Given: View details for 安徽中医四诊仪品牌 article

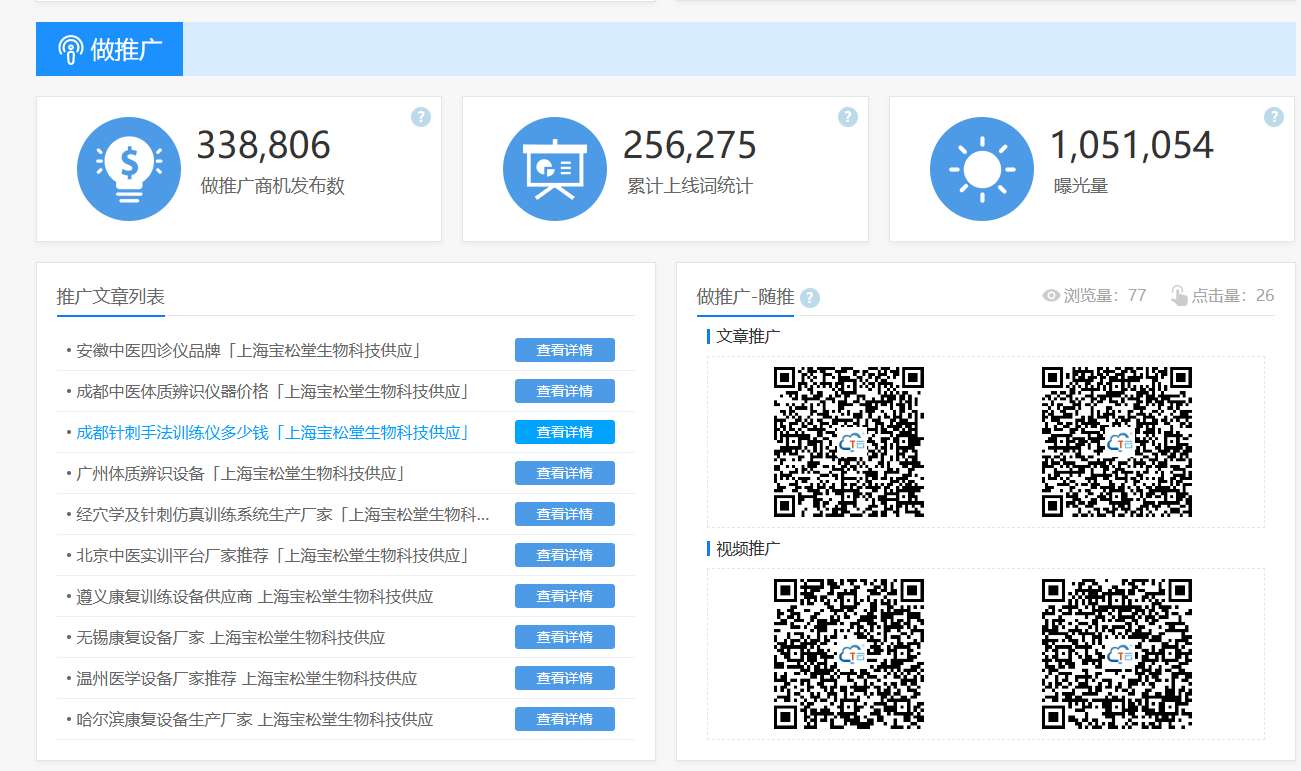Looking at the screenshot, I should tap(565, 350).
